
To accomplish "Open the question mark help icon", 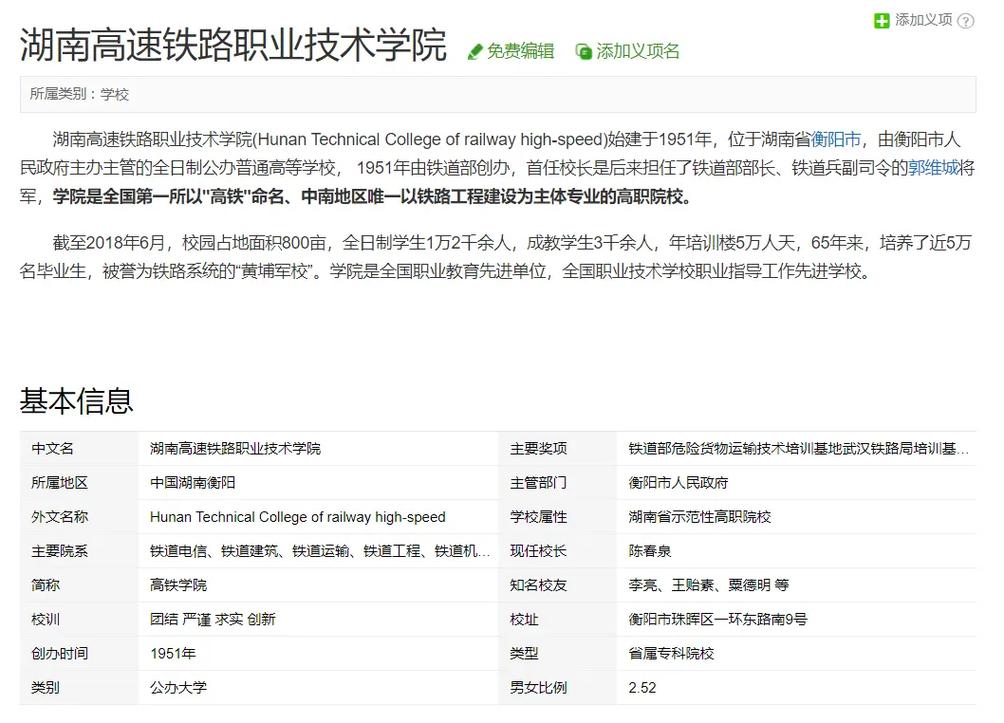I will point(966,21).
